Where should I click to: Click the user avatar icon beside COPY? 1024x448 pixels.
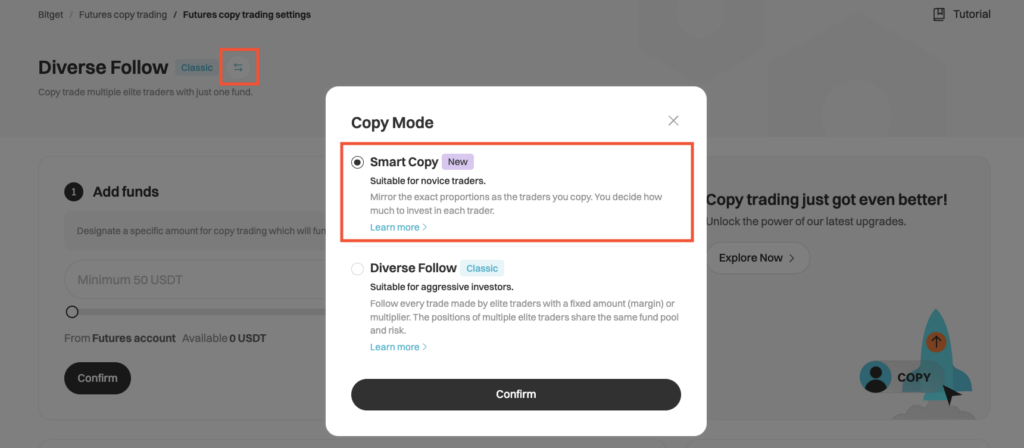point(877,377)
